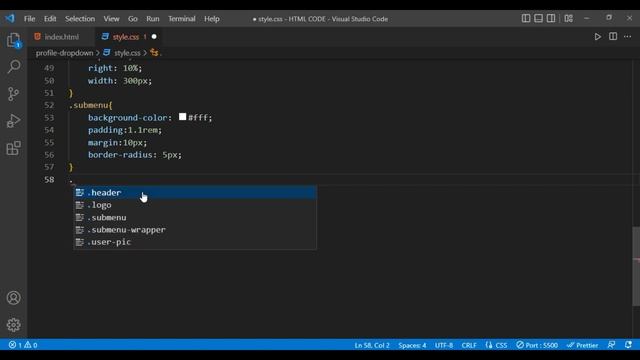Select the .logo suggestion
Image resolution: width=640 pixels, height=360 pixels.
point(195,205)
